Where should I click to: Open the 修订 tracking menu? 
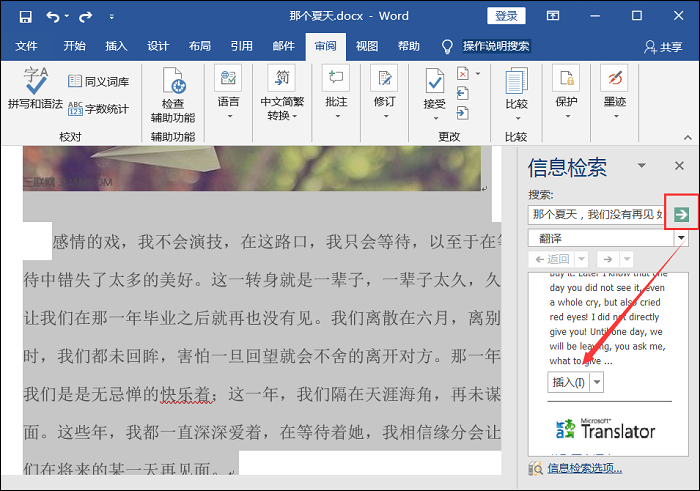pyautogui.click(x=384, y=92)
